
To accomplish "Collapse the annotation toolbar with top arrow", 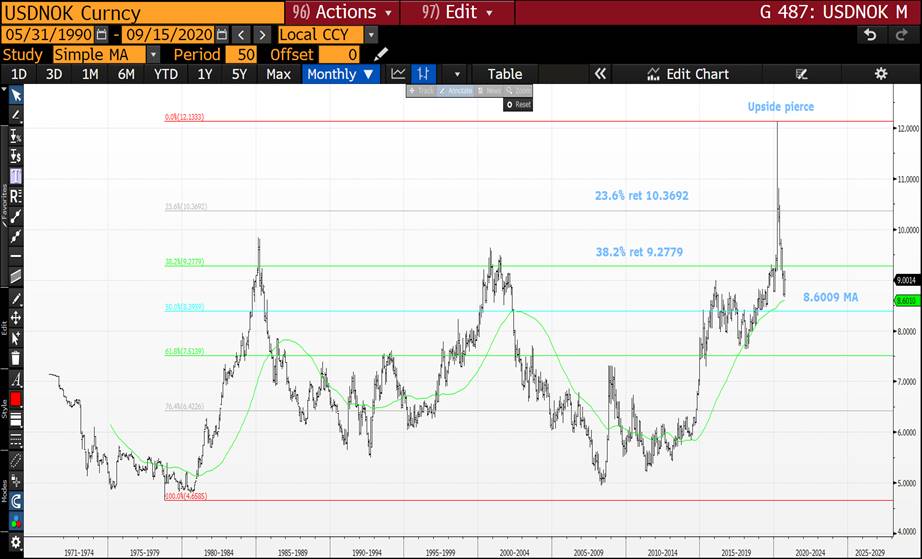I will click(4, 89).
